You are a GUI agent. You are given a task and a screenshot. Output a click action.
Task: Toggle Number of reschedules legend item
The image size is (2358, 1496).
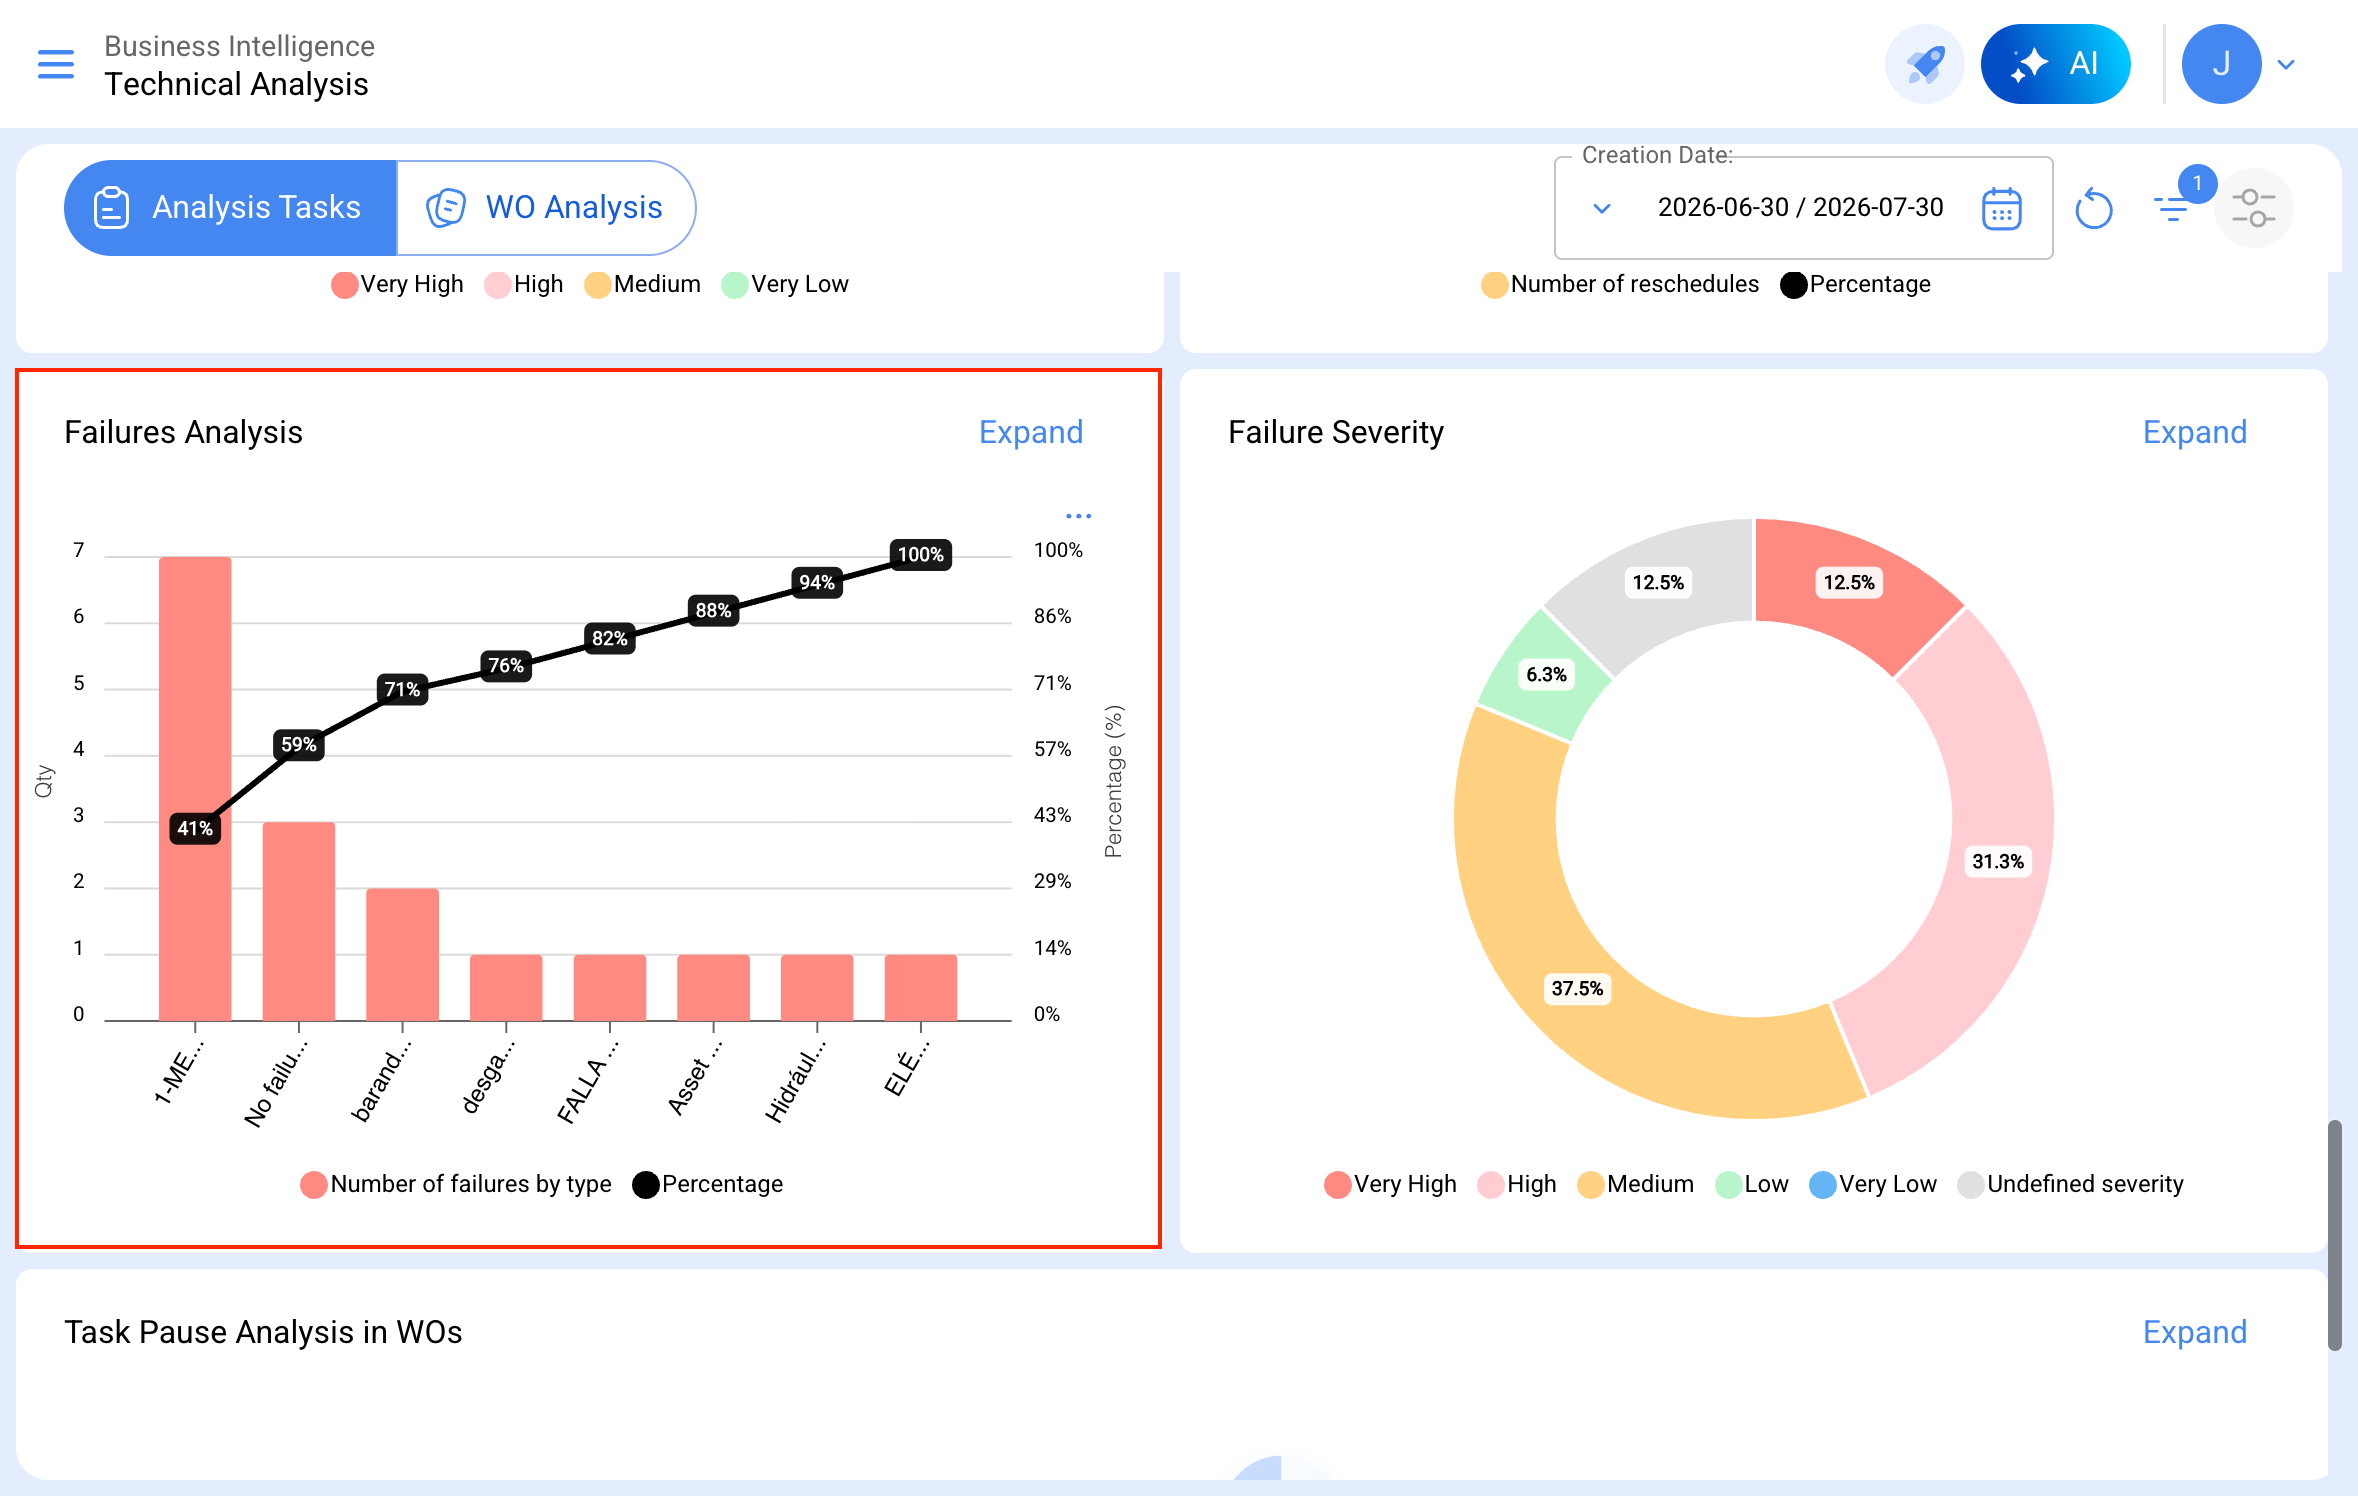click(1620, 284)
